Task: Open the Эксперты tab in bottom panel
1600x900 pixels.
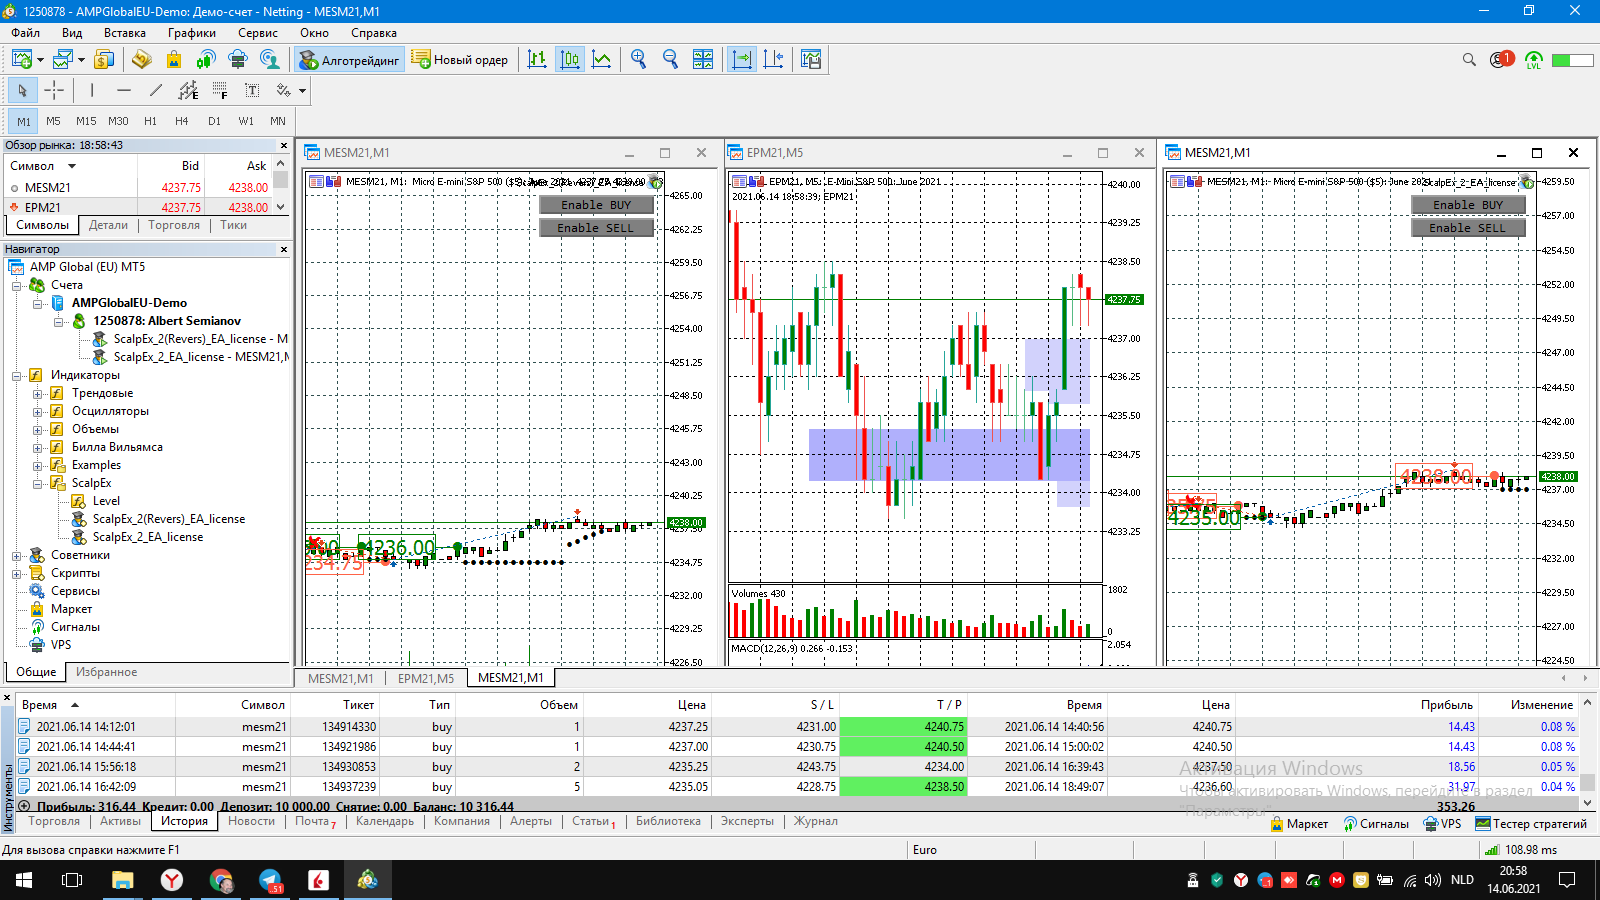Action: tap(748, 821)
